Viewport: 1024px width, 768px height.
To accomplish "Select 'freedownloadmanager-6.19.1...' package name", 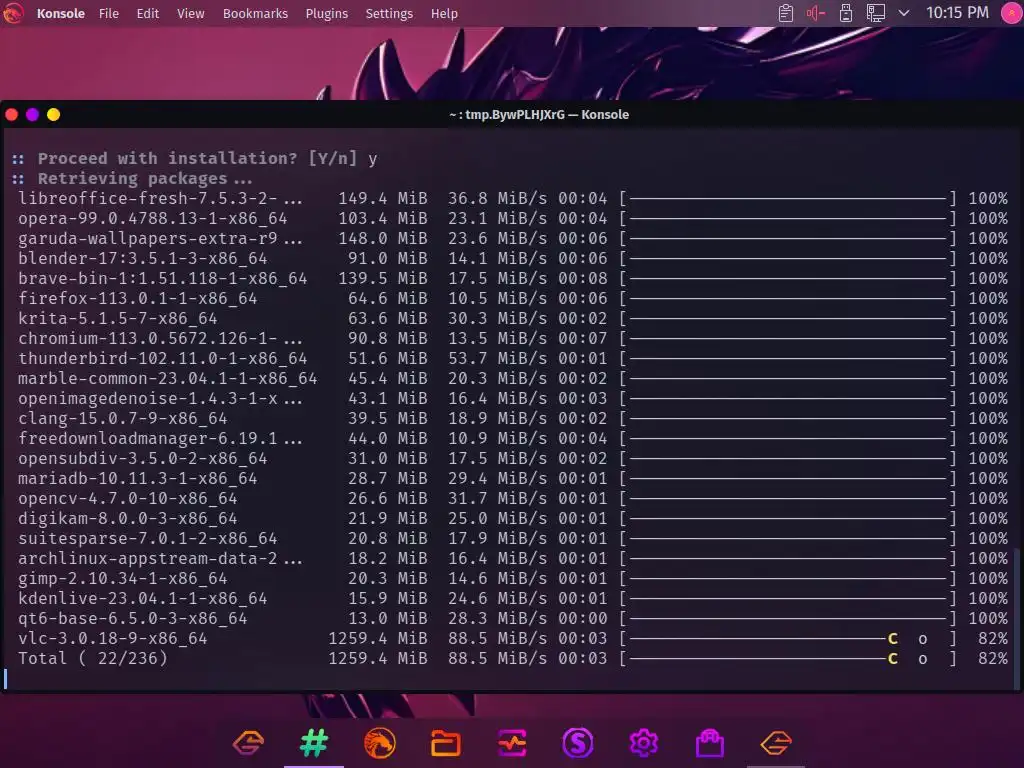I will point(160,438).
